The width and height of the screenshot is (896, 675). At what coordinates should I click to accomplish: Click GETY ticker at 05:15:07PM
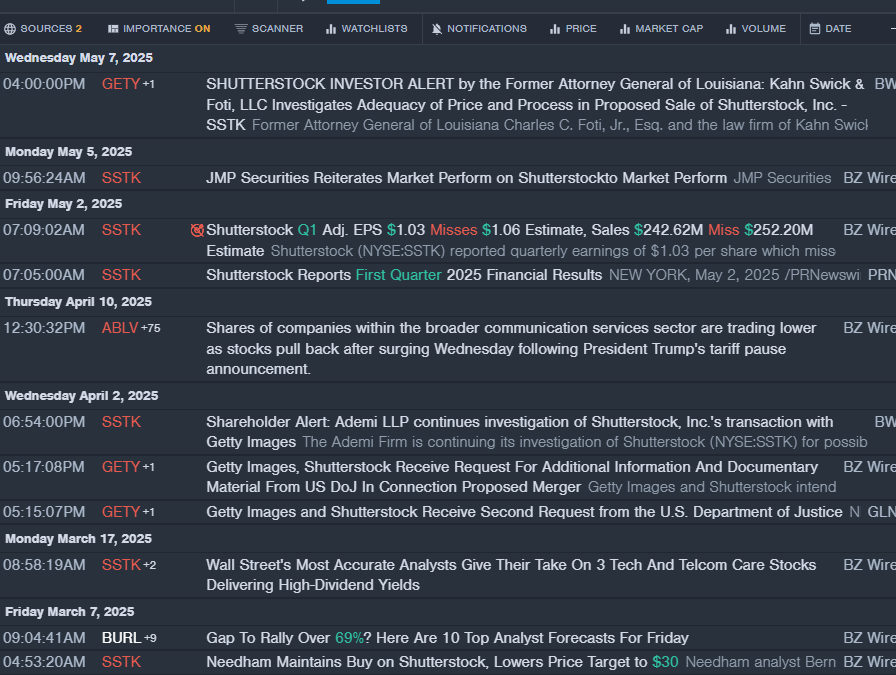coord(121,512)
